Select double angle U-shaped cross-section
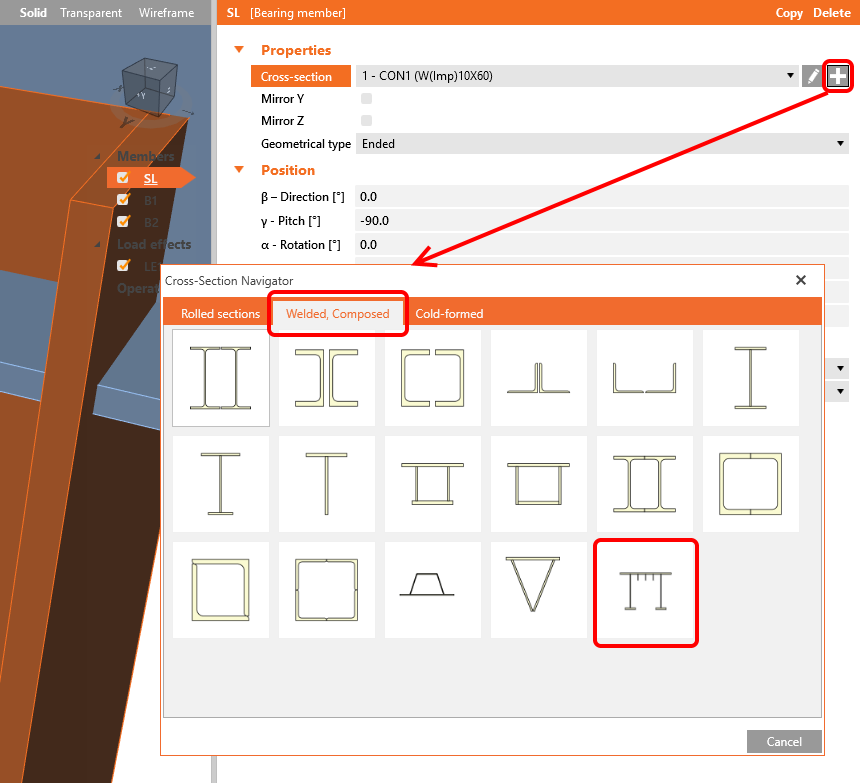 (x=644, y=378)
